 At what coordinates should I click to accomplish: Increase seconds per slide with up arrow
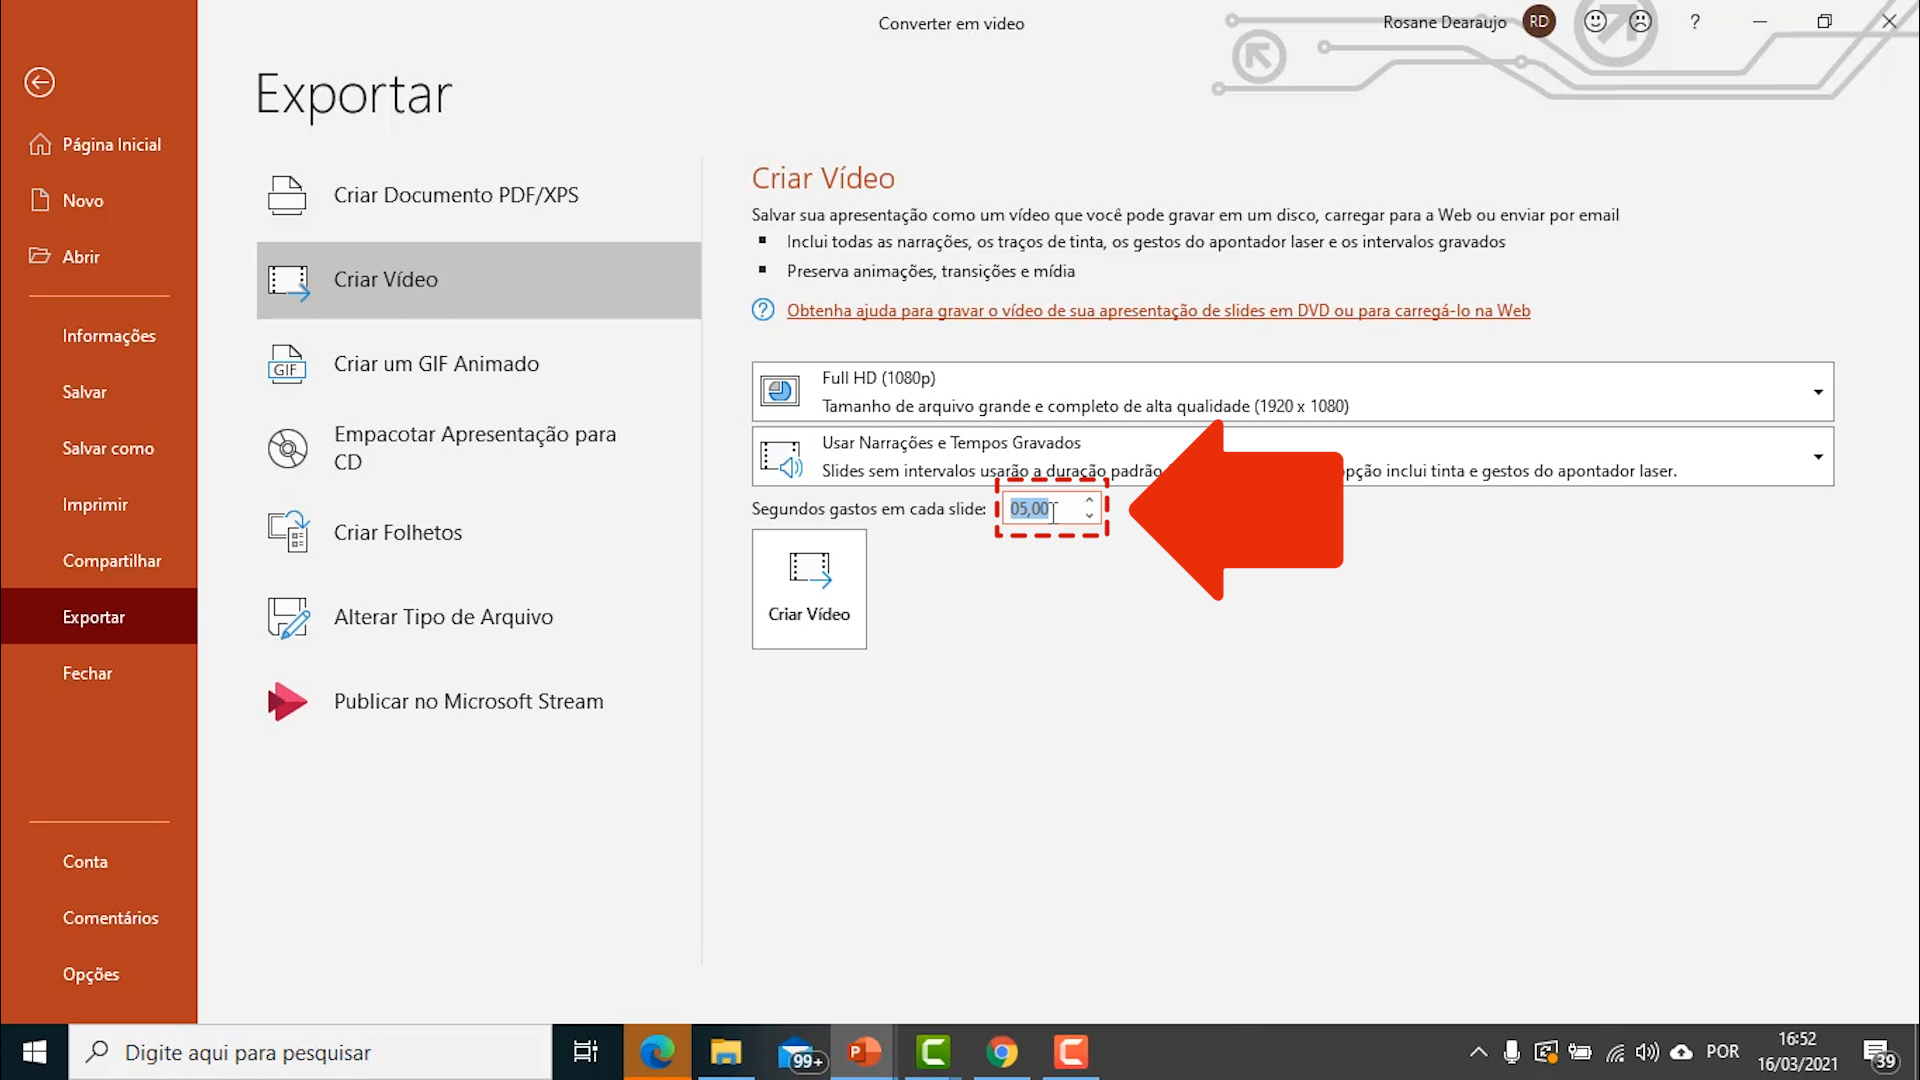1089,501
